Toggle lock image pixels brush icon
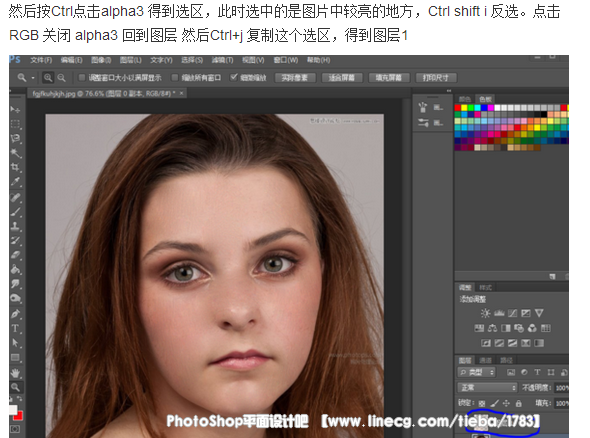 pyautogui.click(x=494, y=403)
